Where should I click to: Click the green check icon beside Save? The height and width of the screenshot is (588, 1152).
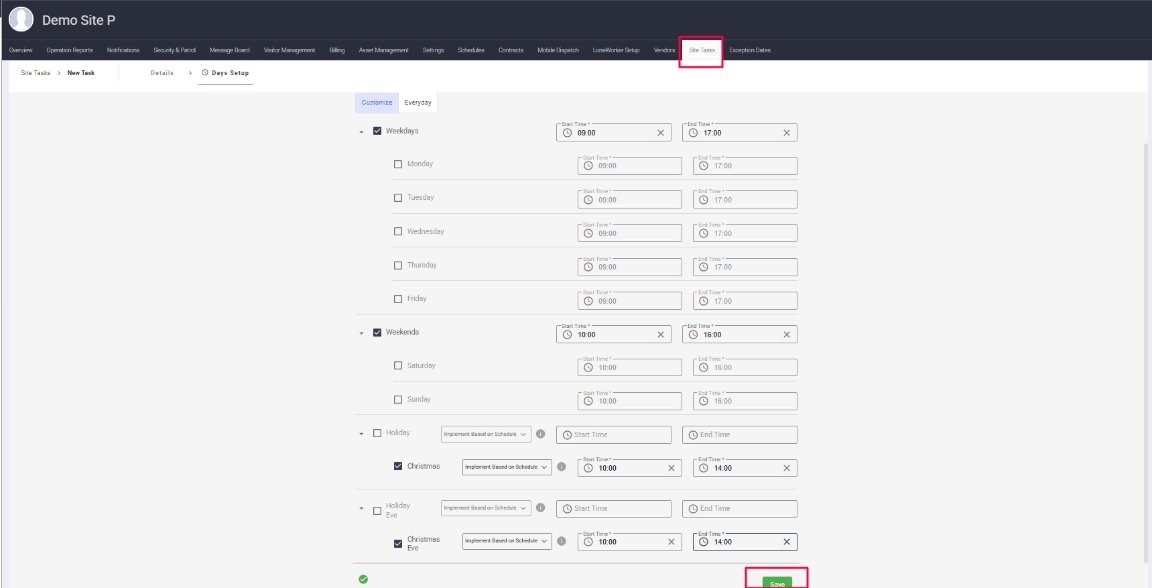[363, 579]
